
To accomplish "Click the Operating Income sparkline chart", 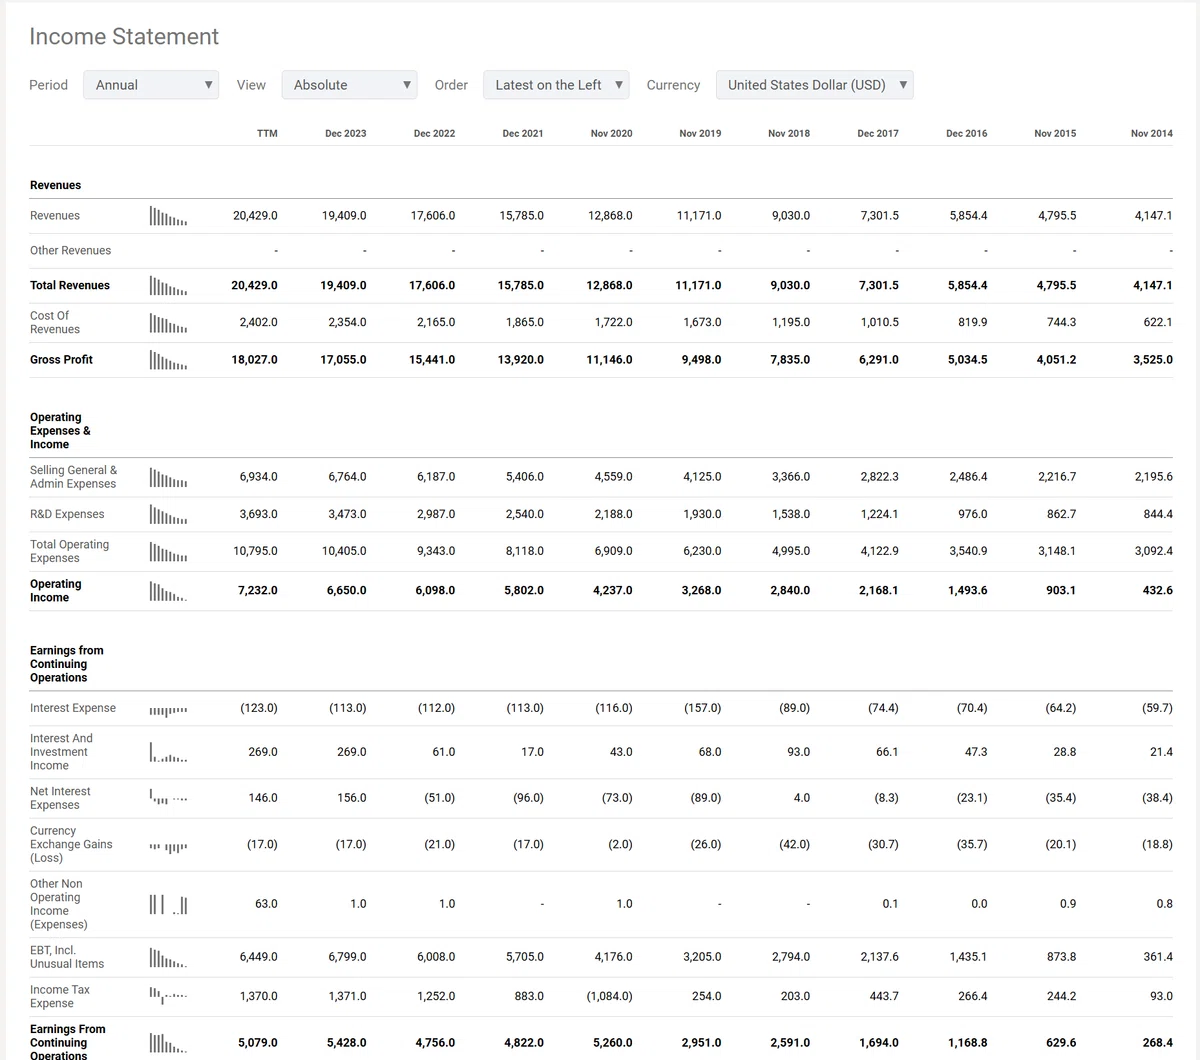I will 168,591.
